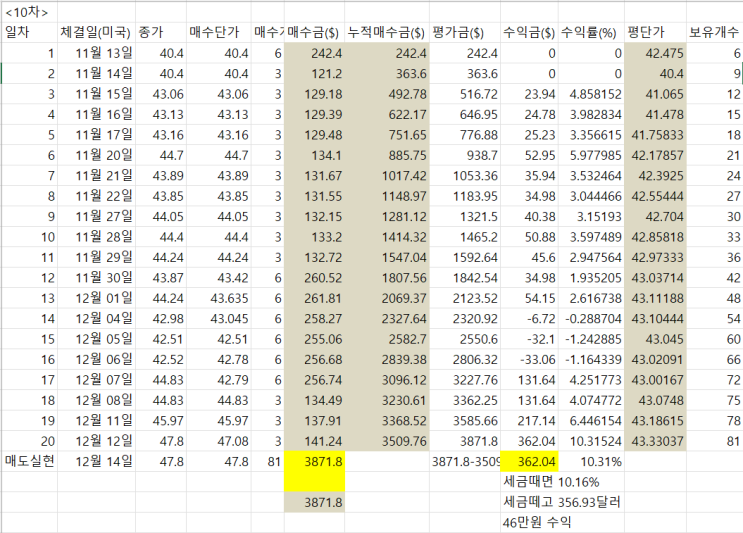Select the formula cell 3871.8-350
Viewport: 743px width, 533px height.
click(465, 461)
